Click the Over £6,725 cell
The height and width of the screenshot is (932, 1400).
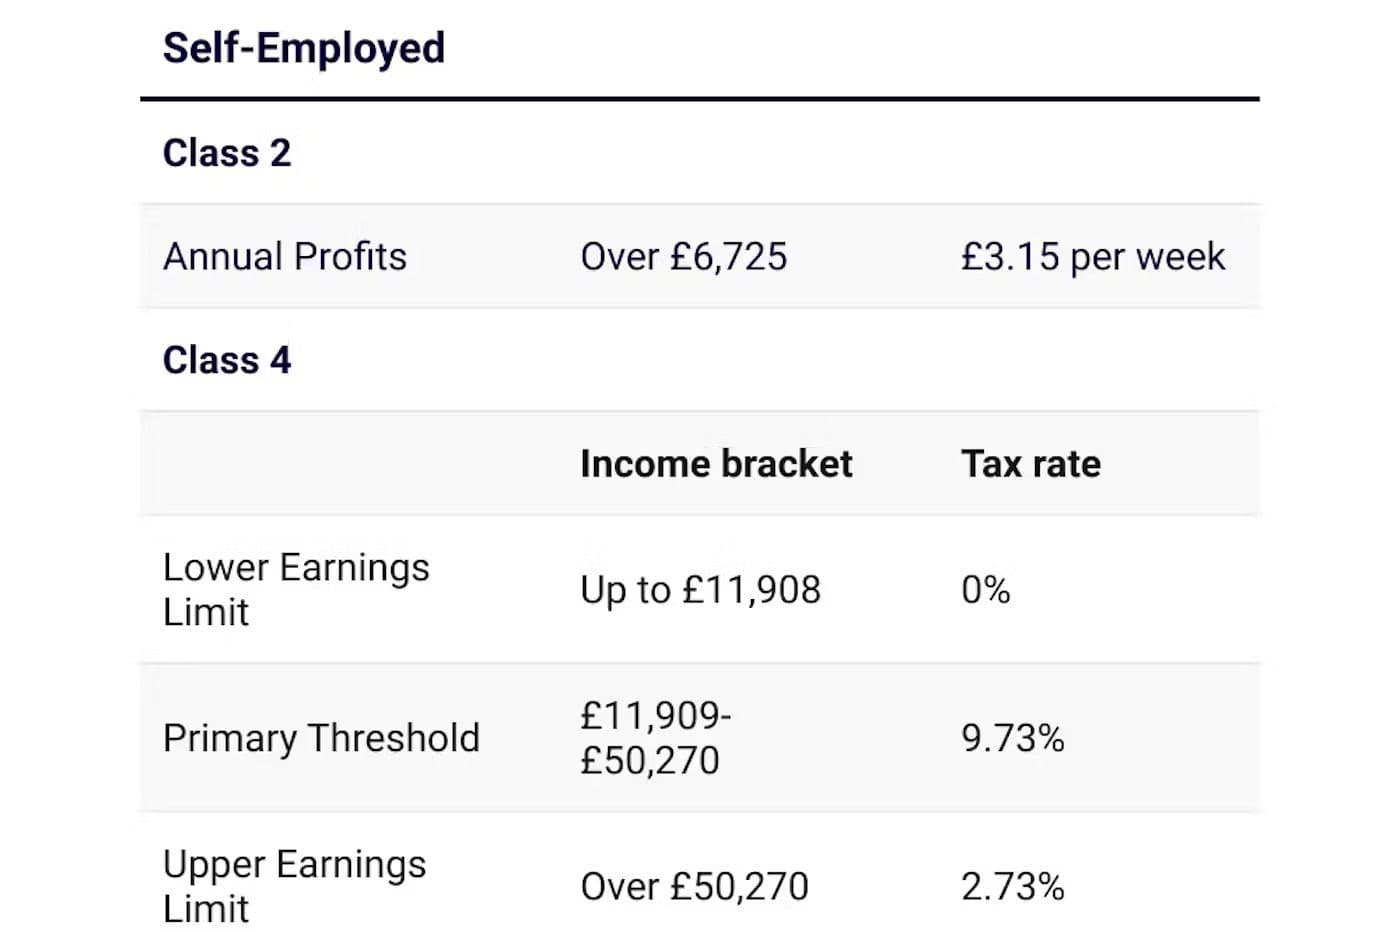click(684, 257)
